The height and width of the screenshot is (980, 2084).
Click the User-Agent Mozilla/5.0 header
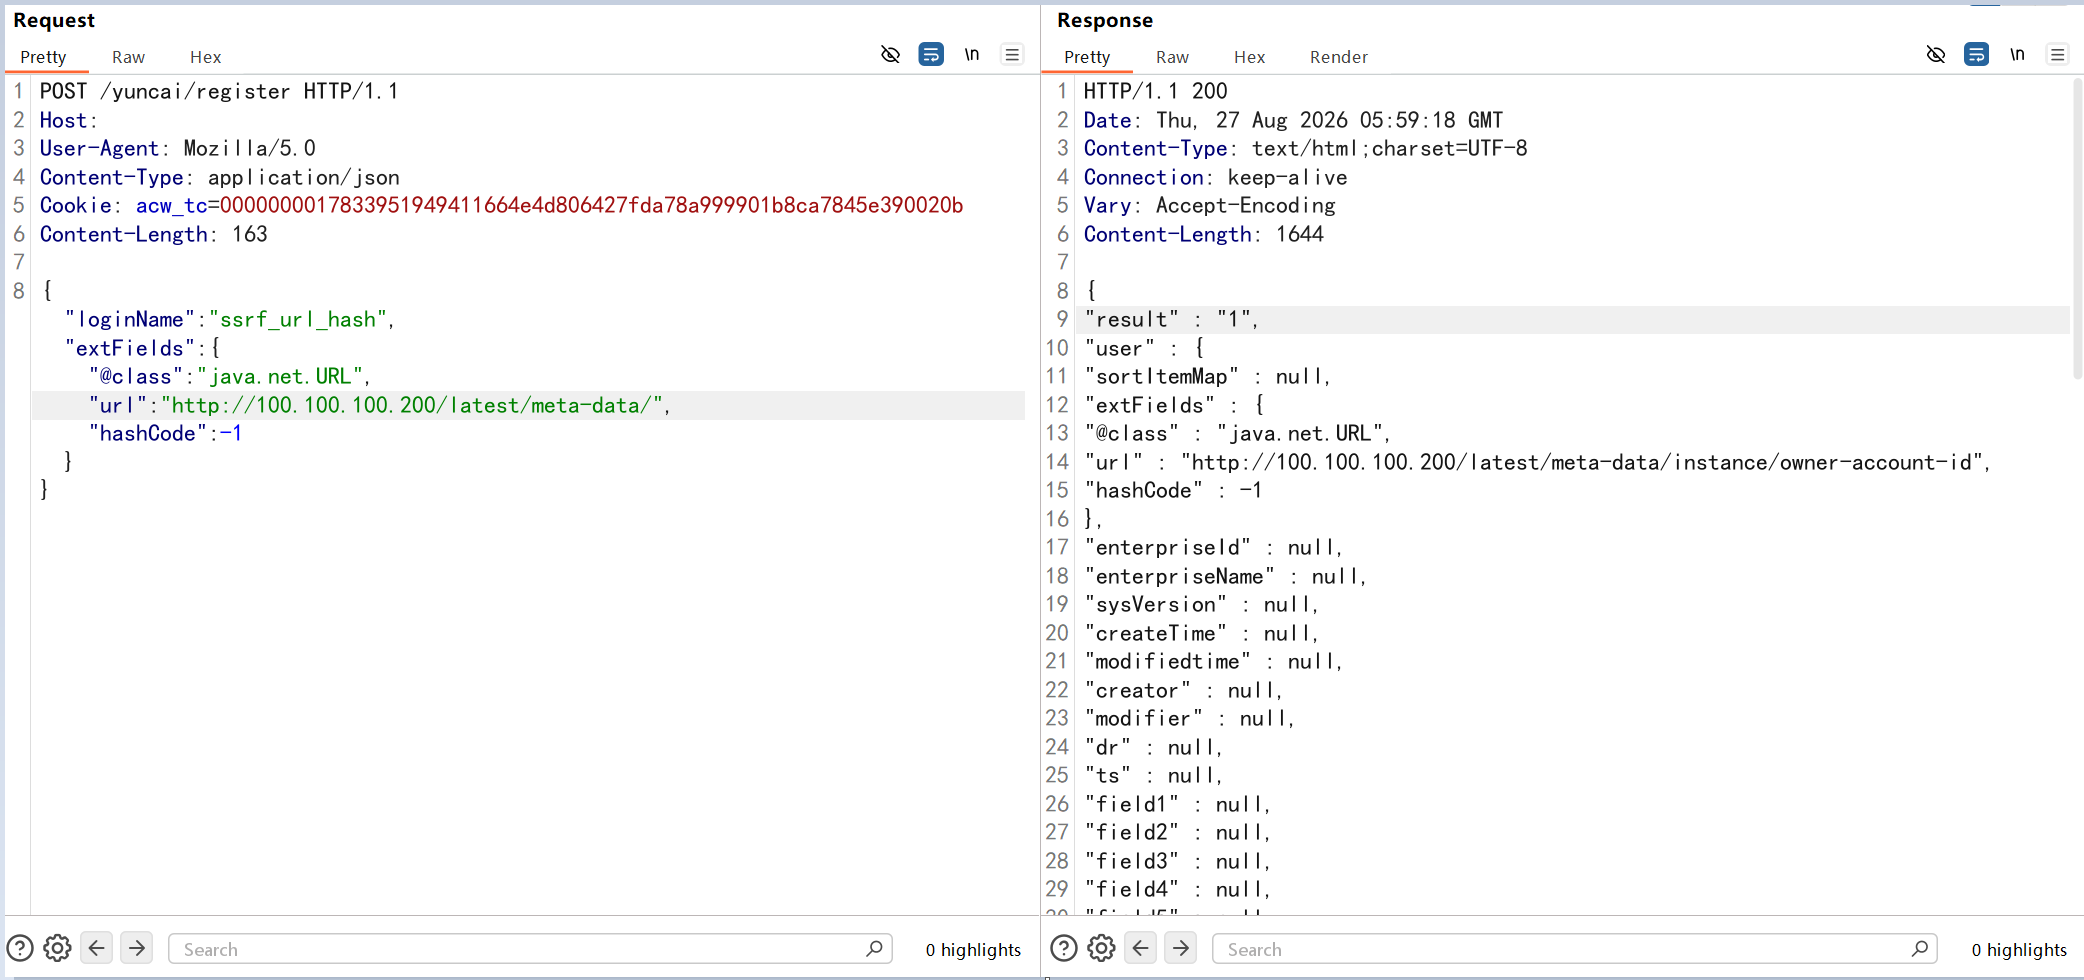click(177, 148)
